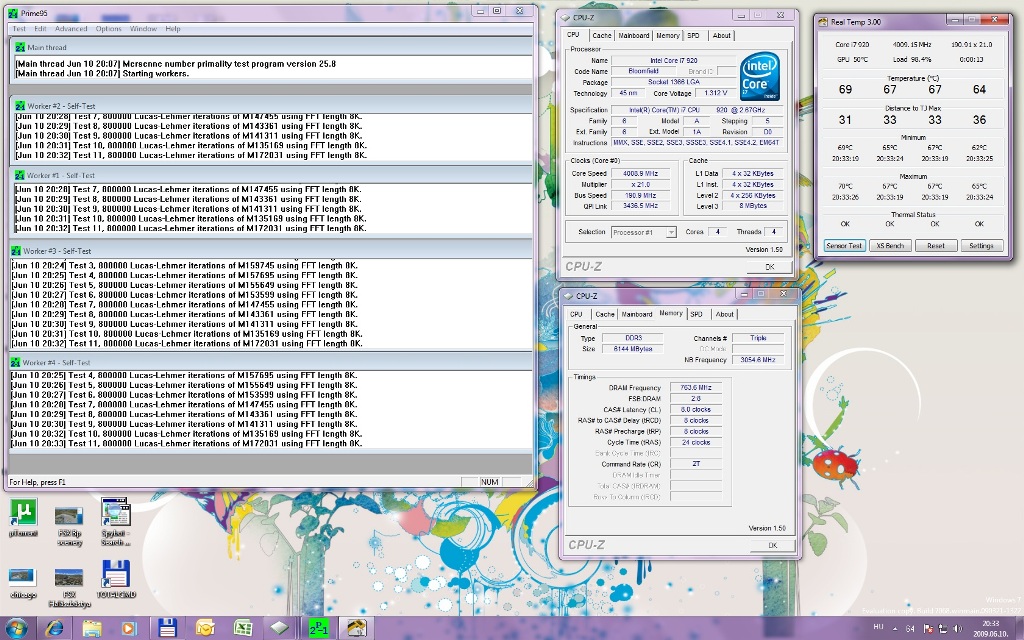The width and height of the screenshot is (1024, 640).
Task: Click Worker #4 Self-Test window icon
Action: pyautogui.click(x=16, y=362)
